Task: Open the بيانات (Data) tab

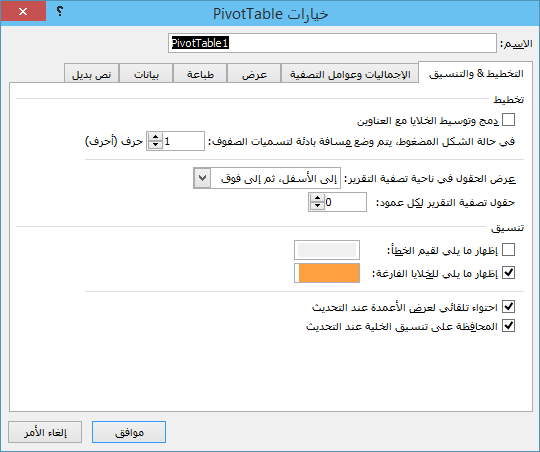Action: pos(146,74)
